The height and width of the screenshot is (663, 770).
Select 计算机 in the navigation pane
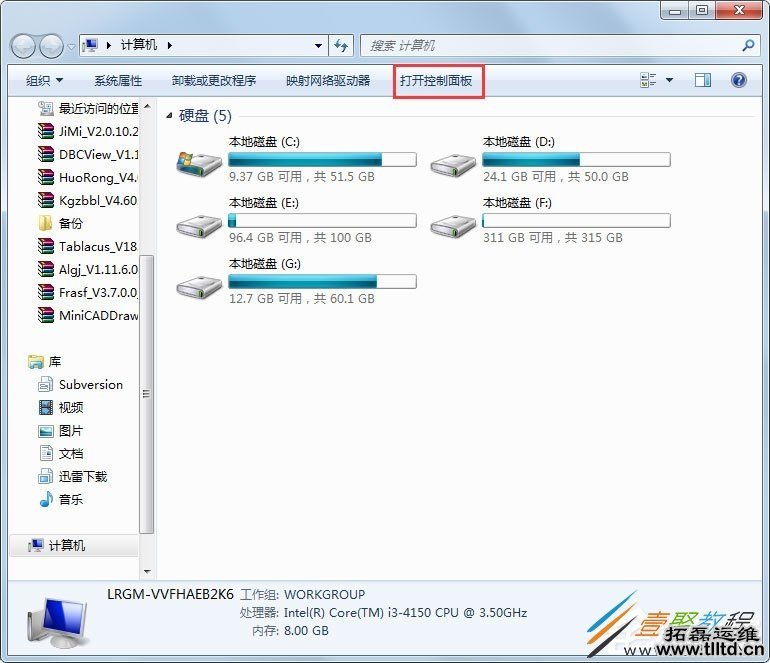tap(74, 545)
